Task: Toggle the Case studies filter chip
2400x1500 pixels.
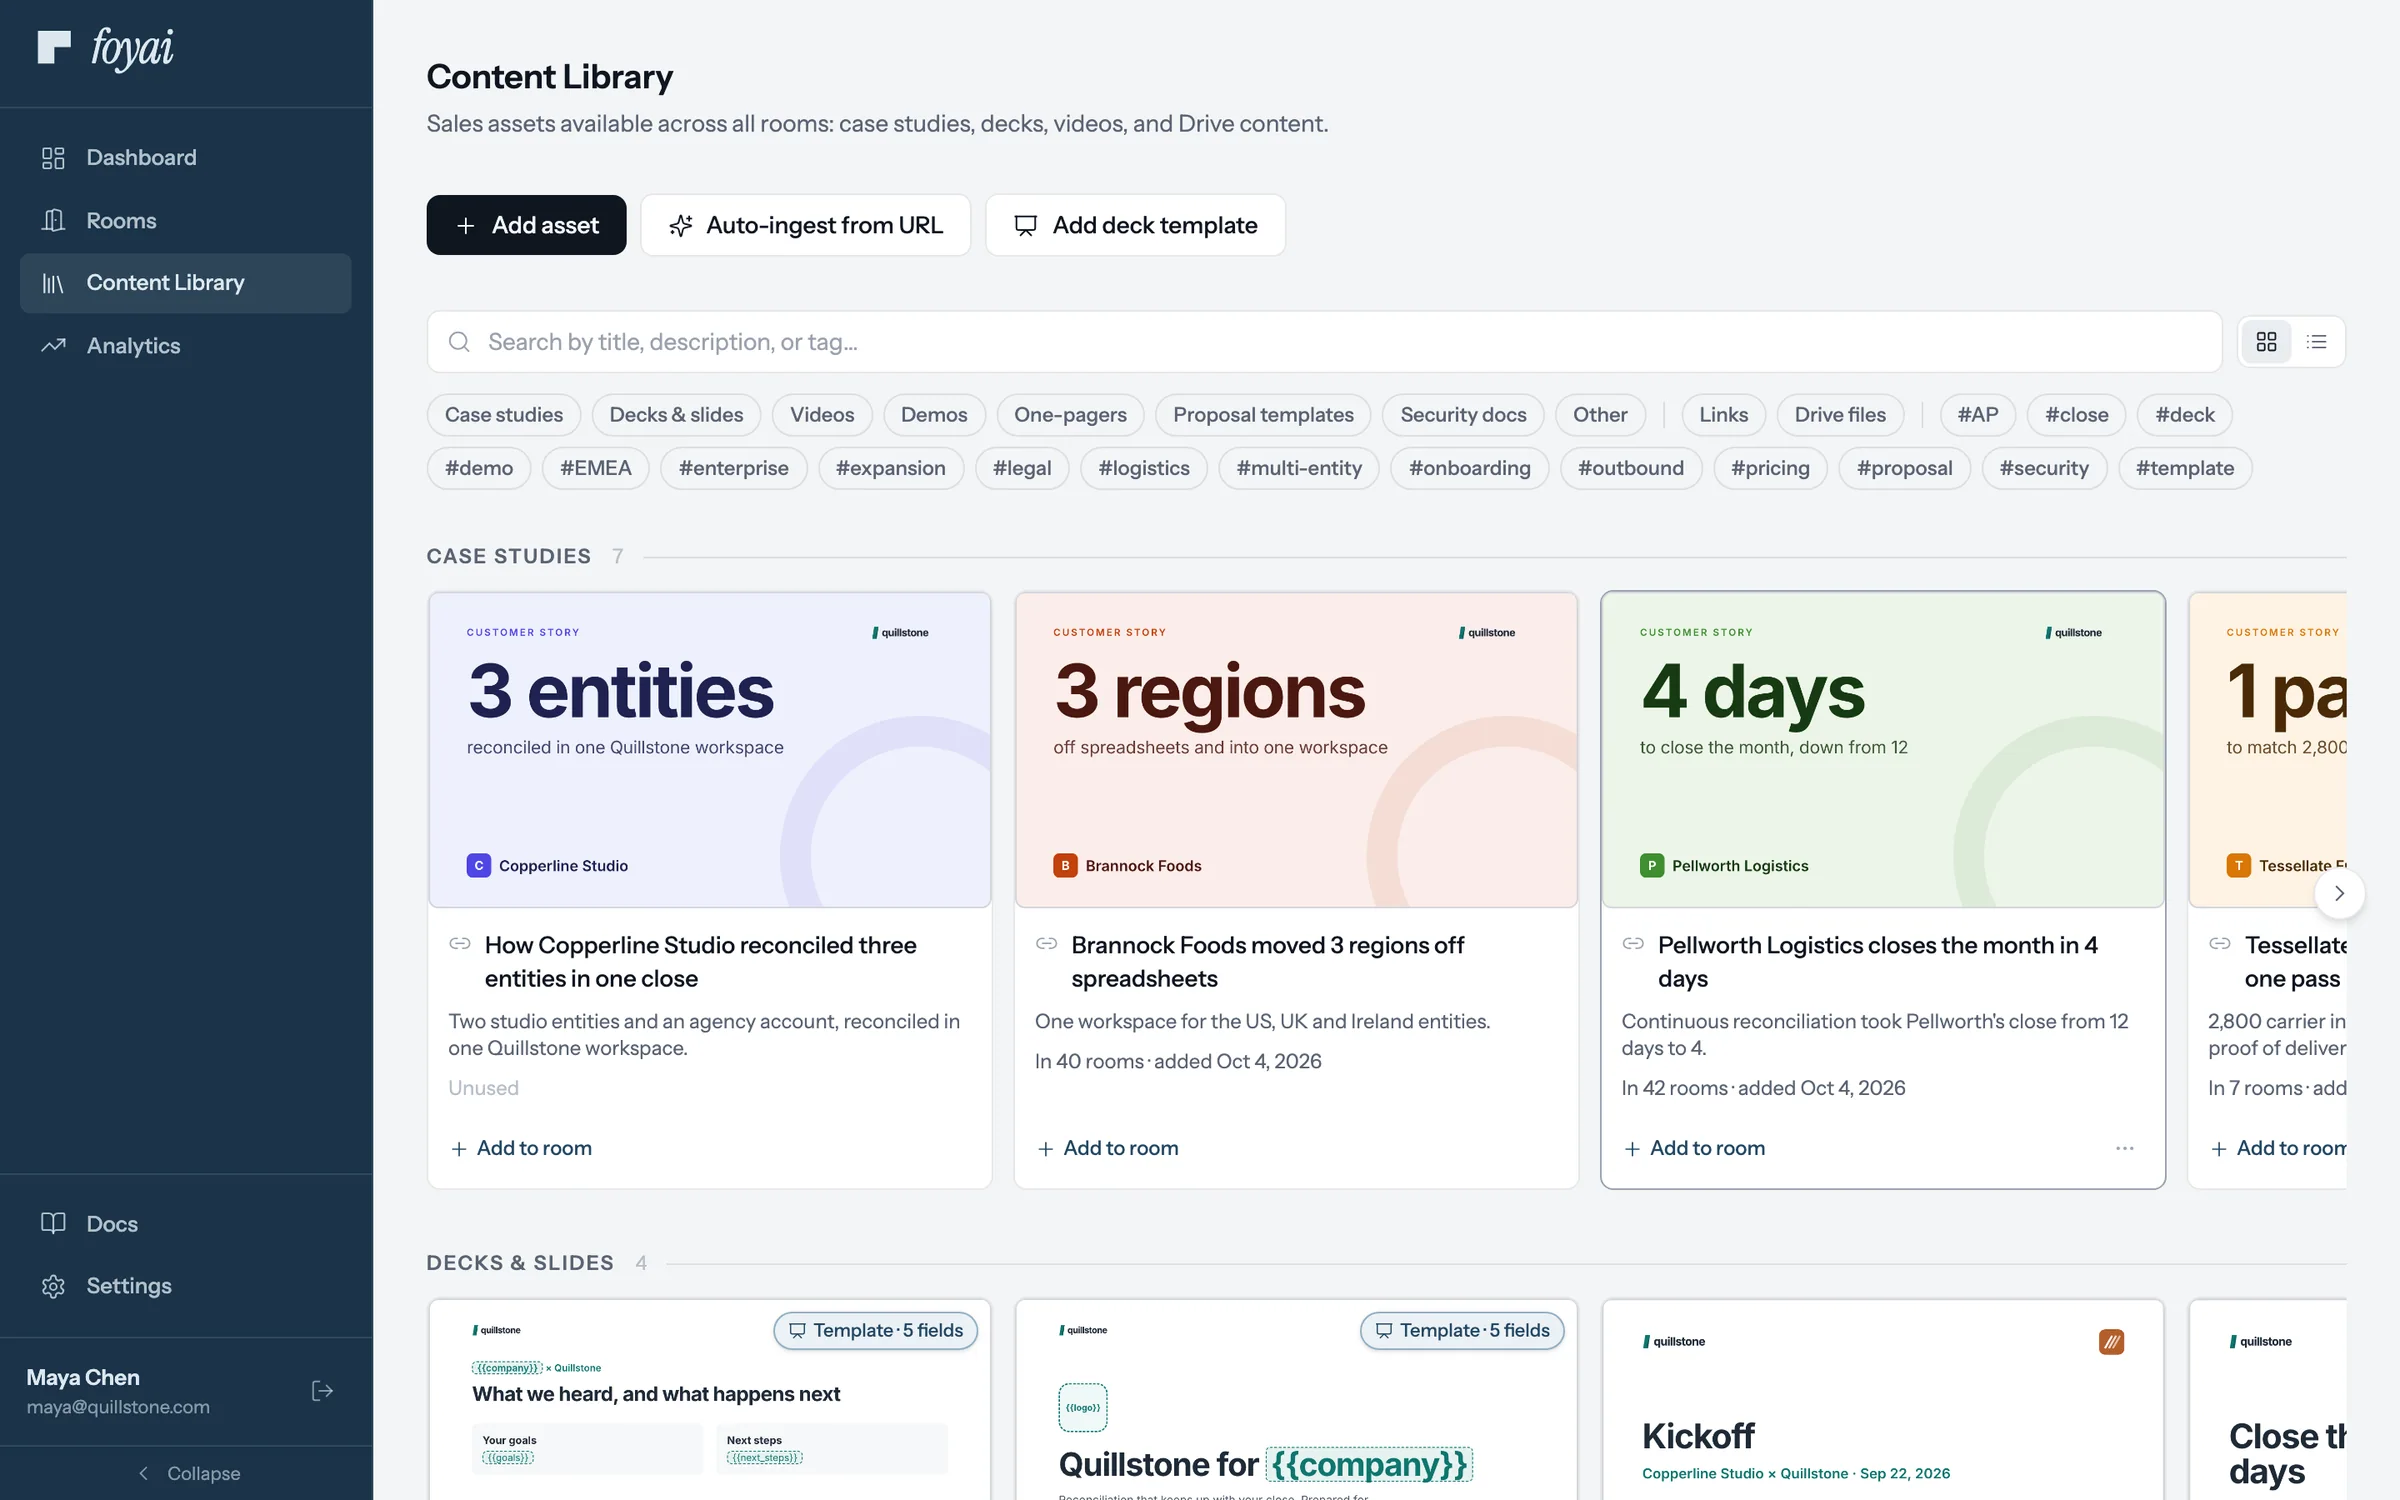Action: (x=504, y=415)
